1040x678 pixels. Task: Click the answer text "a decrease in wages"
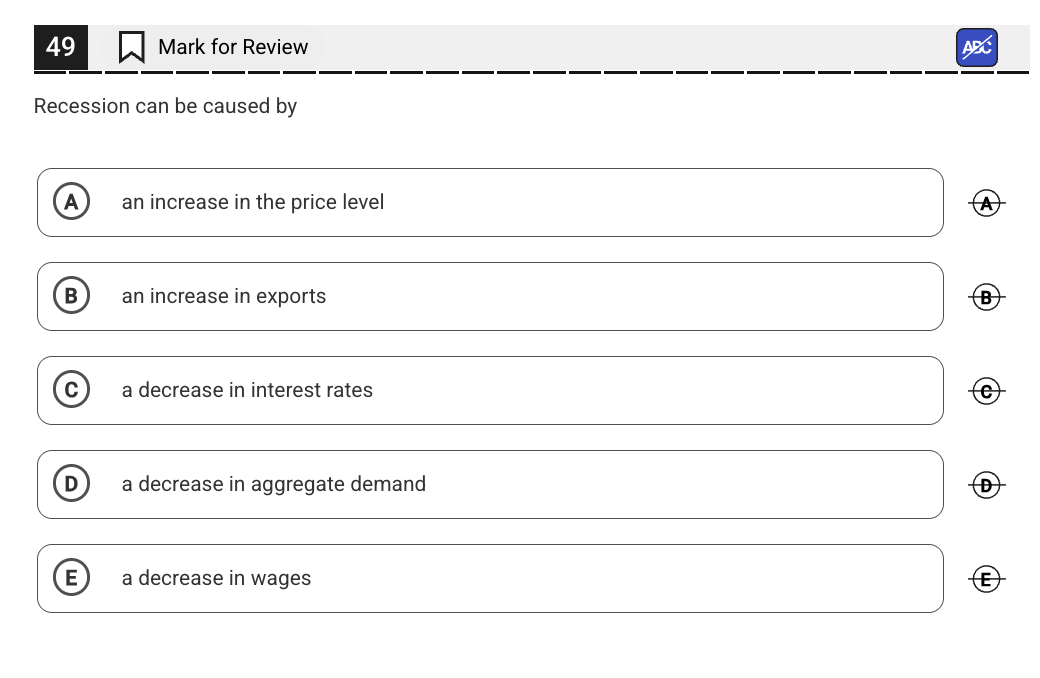coord(216,578)
